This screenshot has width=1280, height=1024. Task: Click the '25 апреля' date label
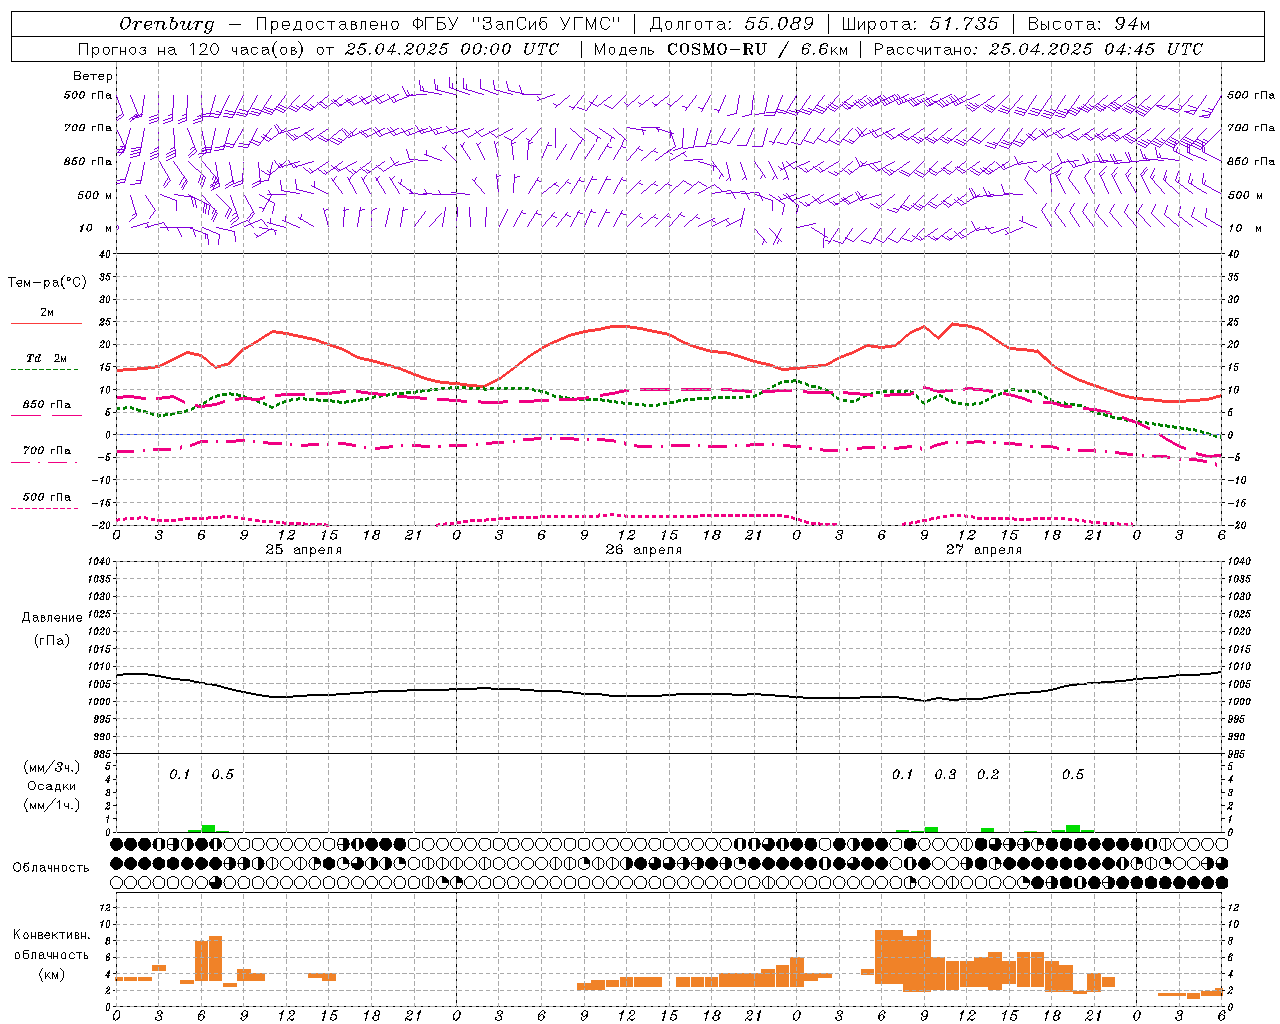point(303,550)
